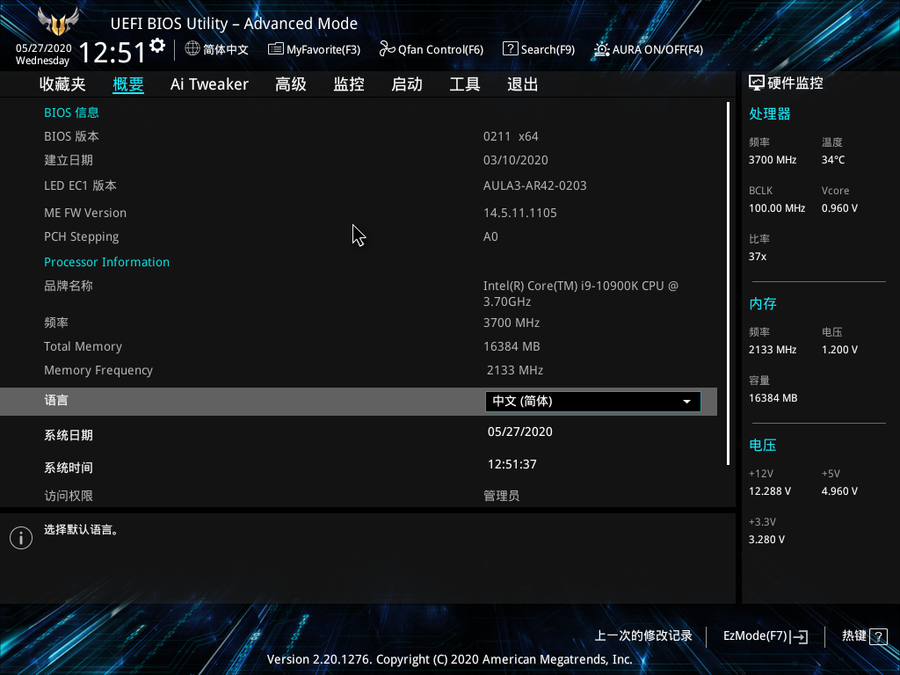Click the info icon in the help area

(x=21, y=538)
